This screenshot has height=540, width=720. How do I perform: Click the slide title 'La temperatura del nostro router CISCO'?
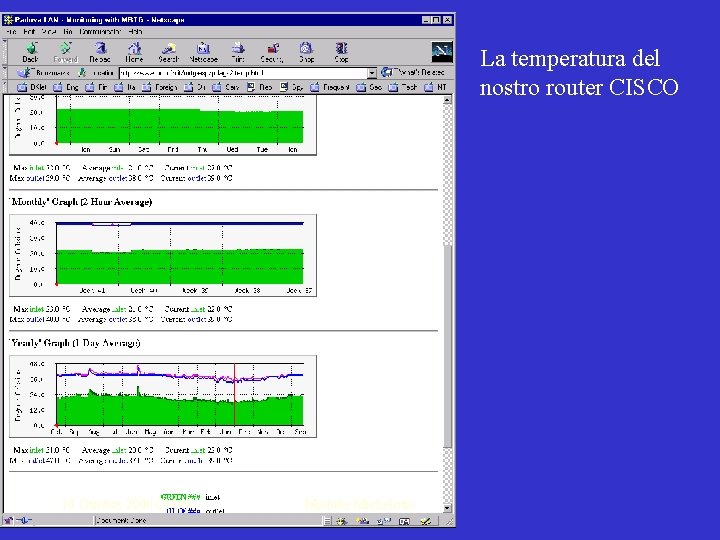pos(579,73)
